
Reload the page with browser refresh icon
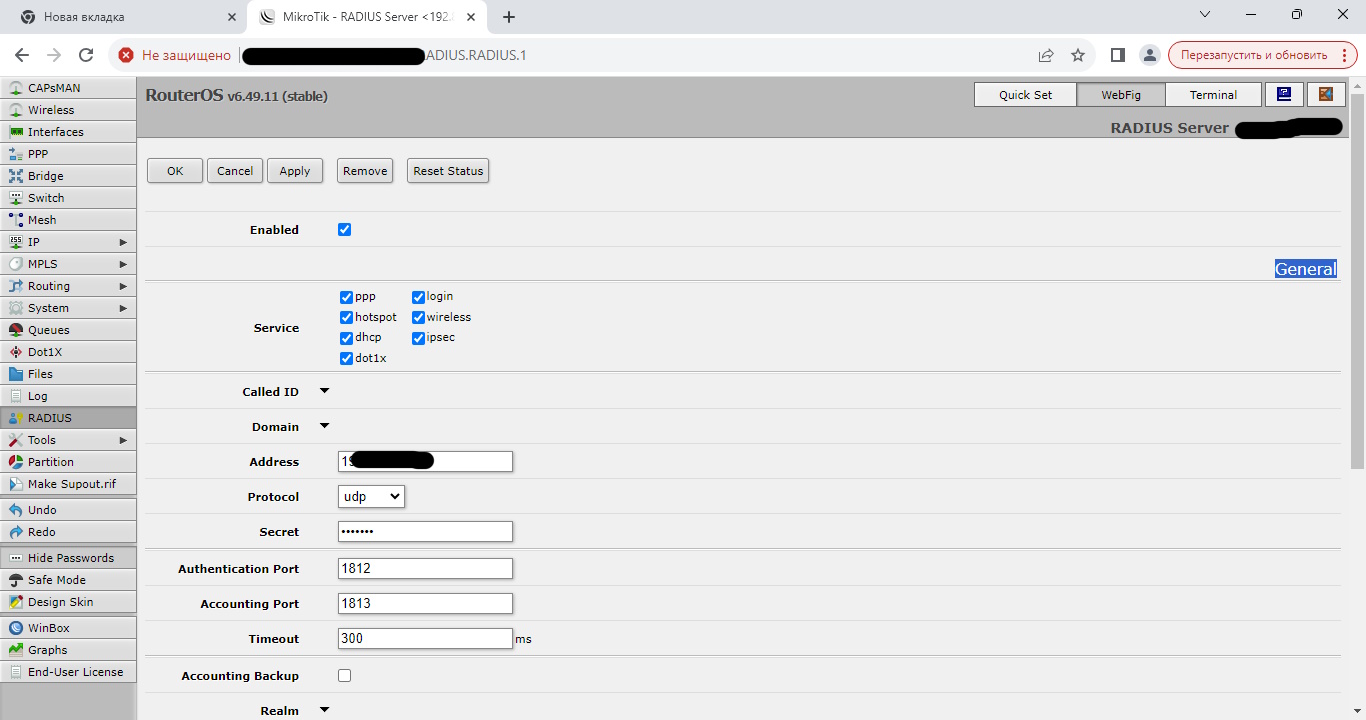86,55
